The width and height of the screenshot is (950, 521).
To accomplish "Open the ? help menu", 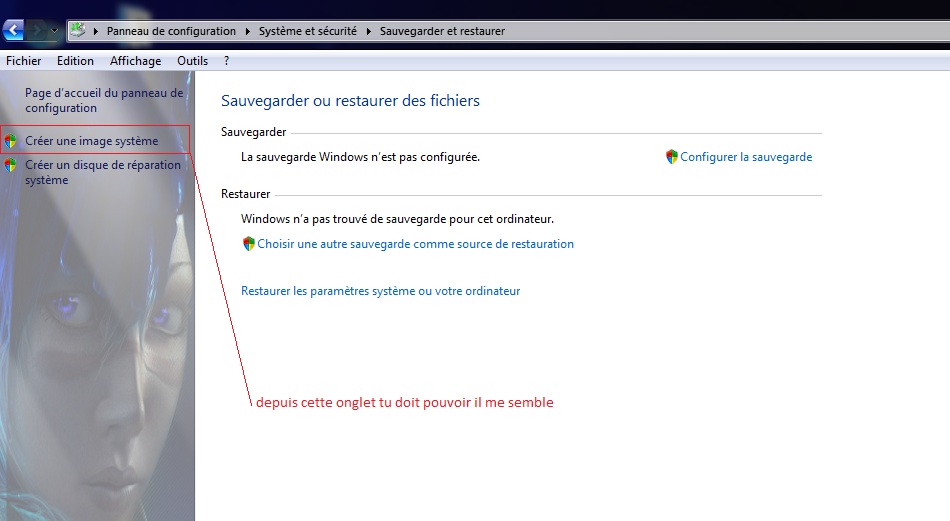I will 227,61.
